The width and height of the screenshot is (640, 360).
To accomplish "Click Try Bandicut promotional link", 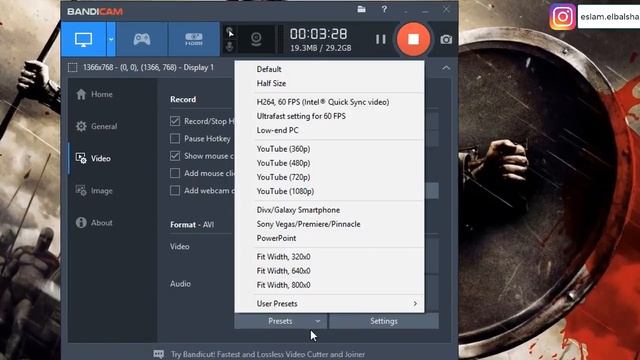I will [268, 354].
